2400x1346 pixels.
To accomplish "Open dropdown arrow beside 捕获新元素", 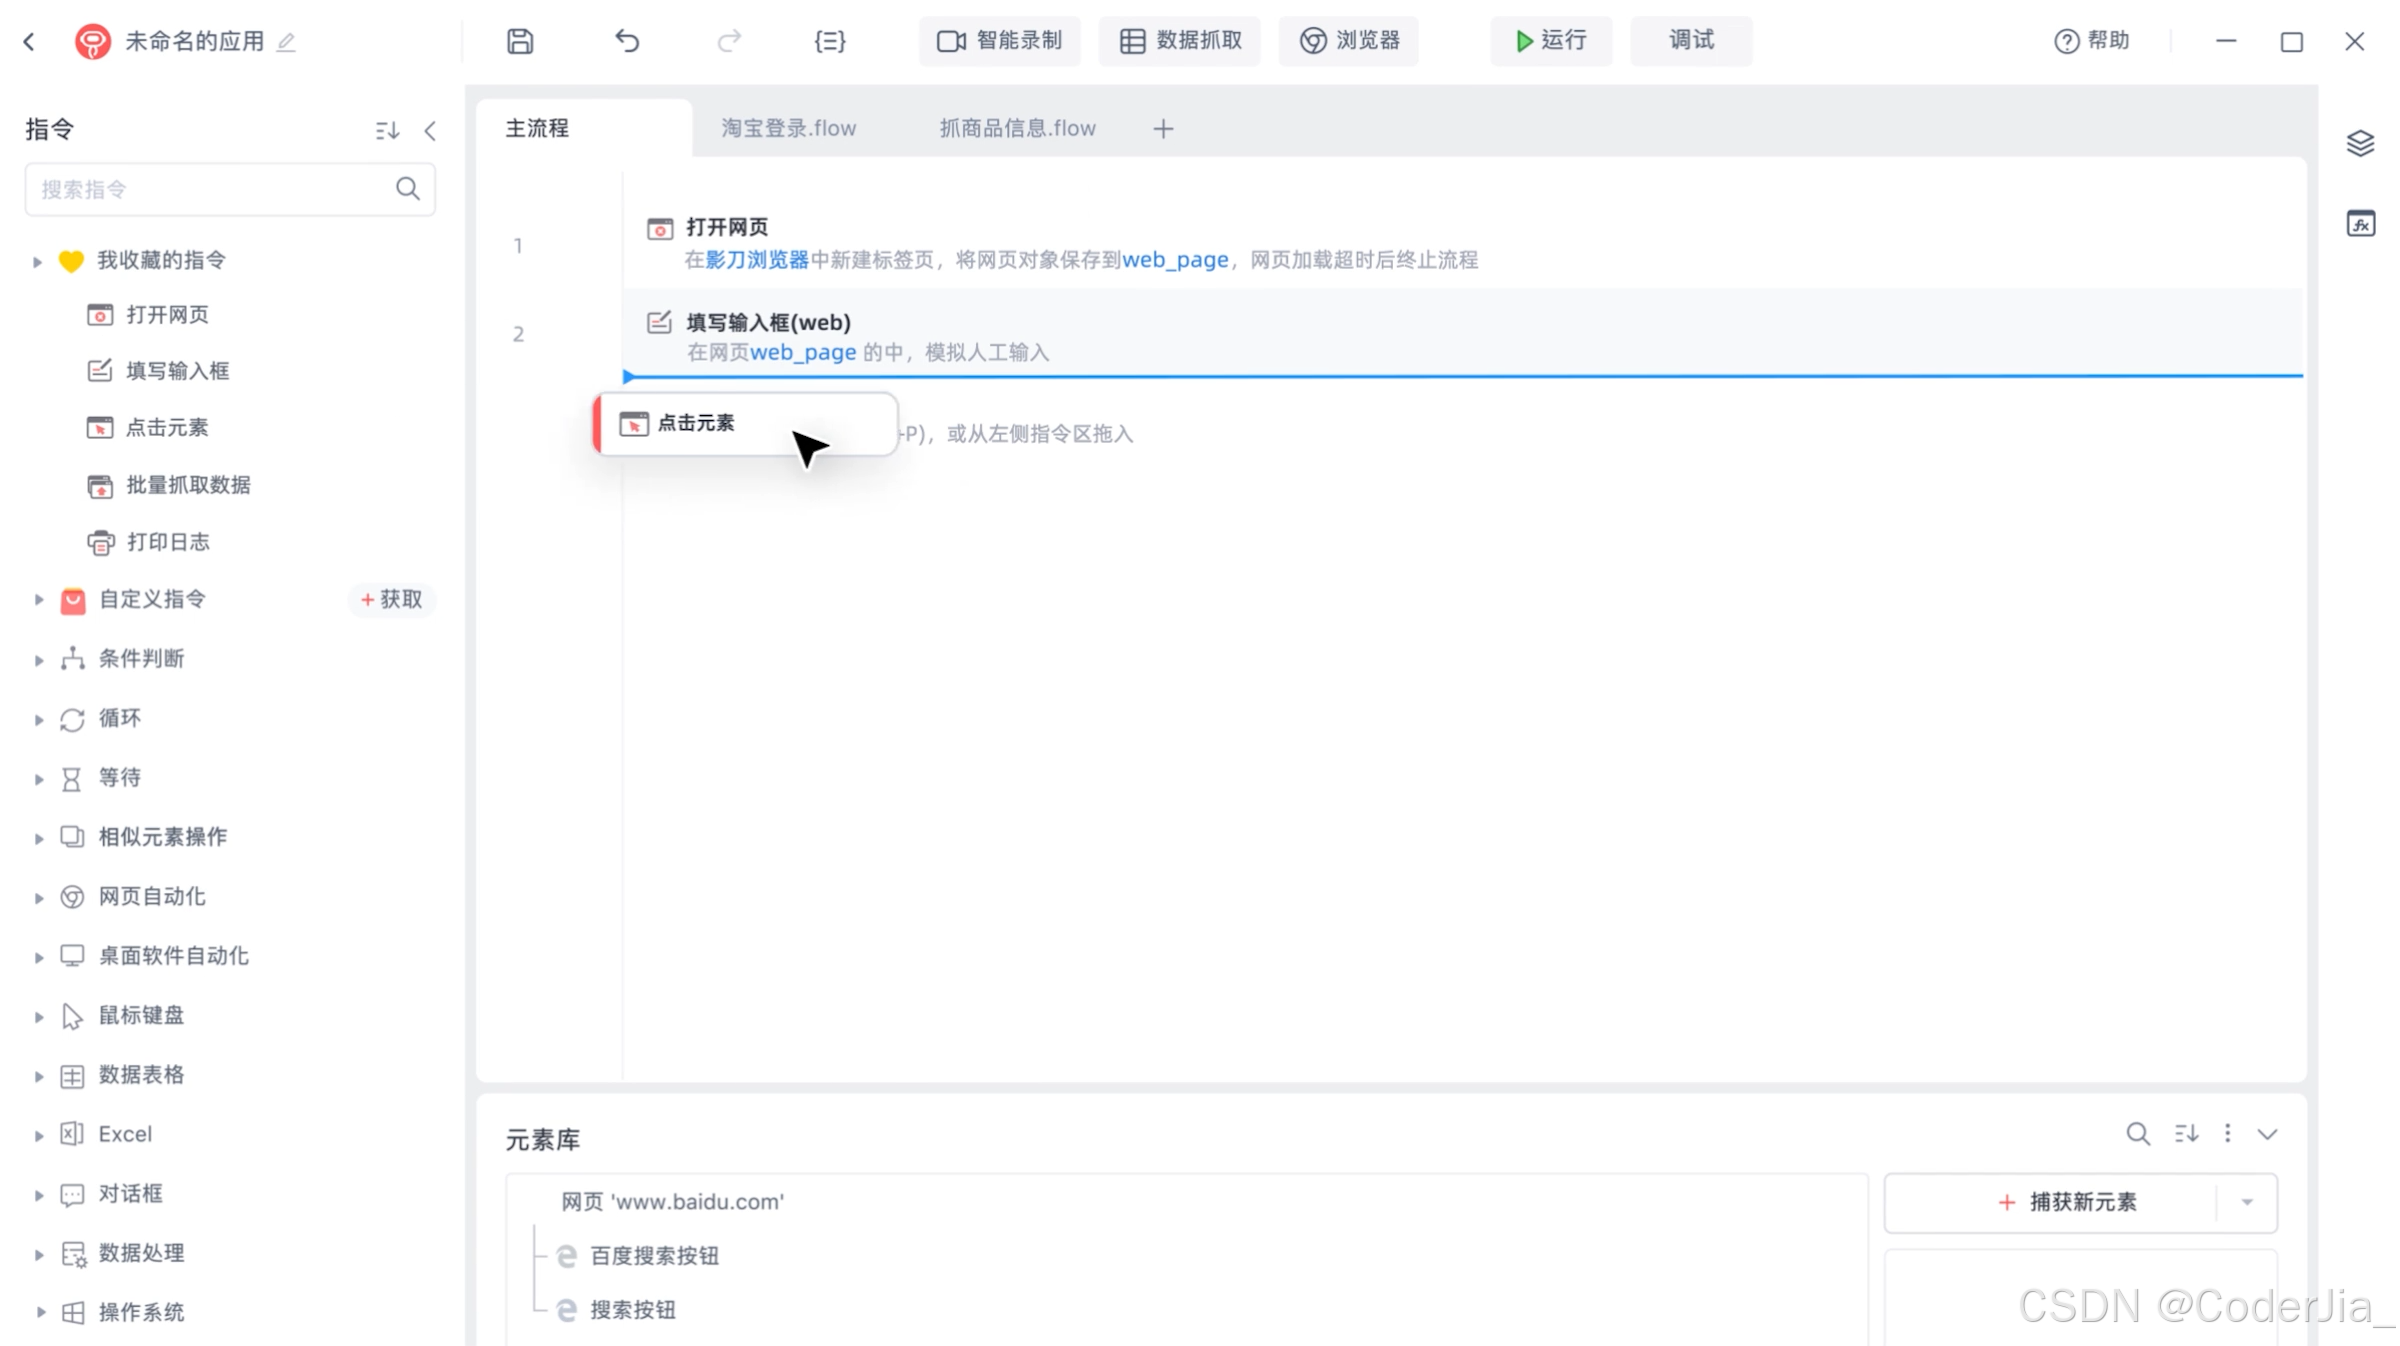I will [x=2247, y=1202].
